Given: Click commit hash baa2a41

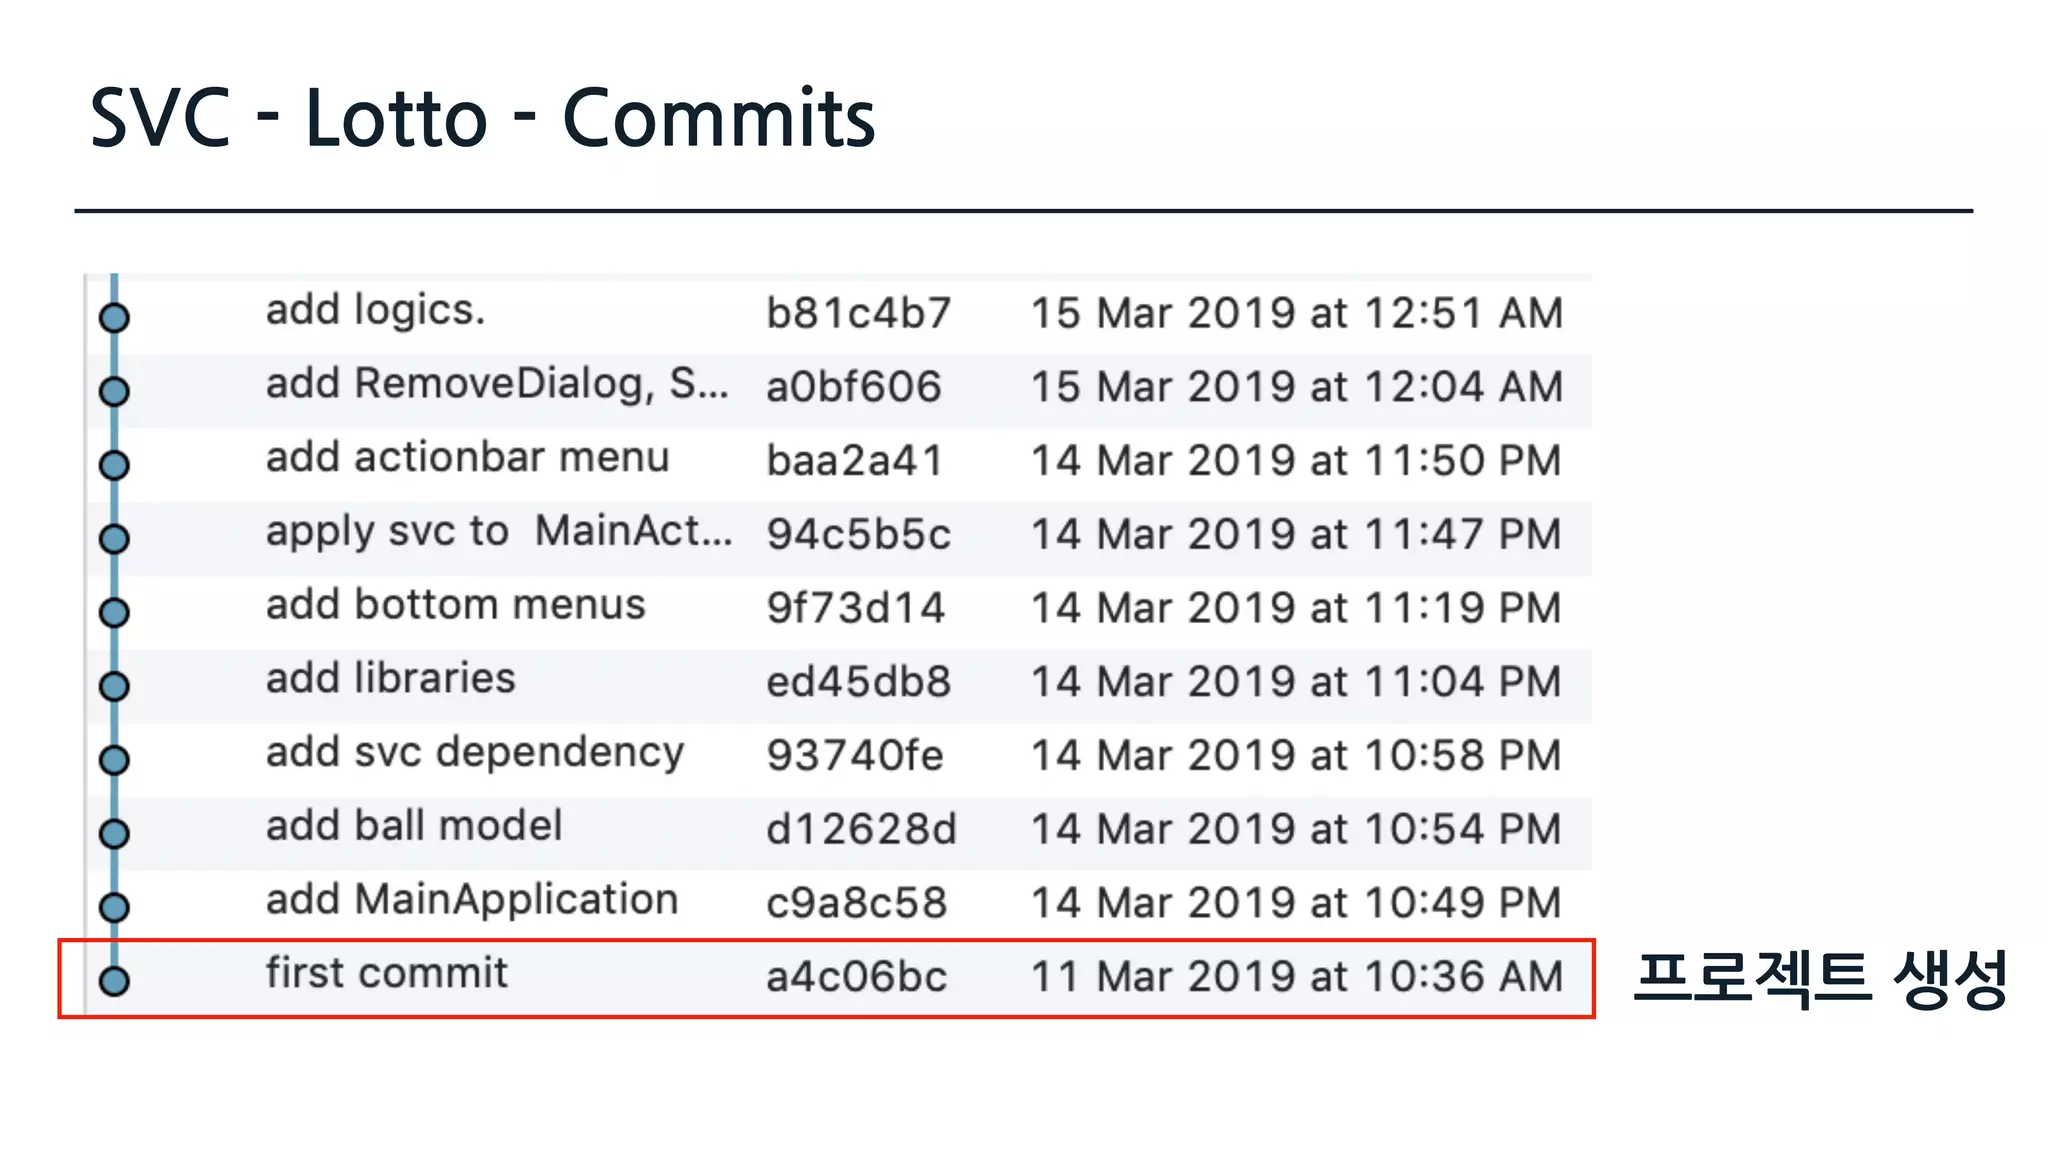Looking at the screenshot, I should click(854, 461).
